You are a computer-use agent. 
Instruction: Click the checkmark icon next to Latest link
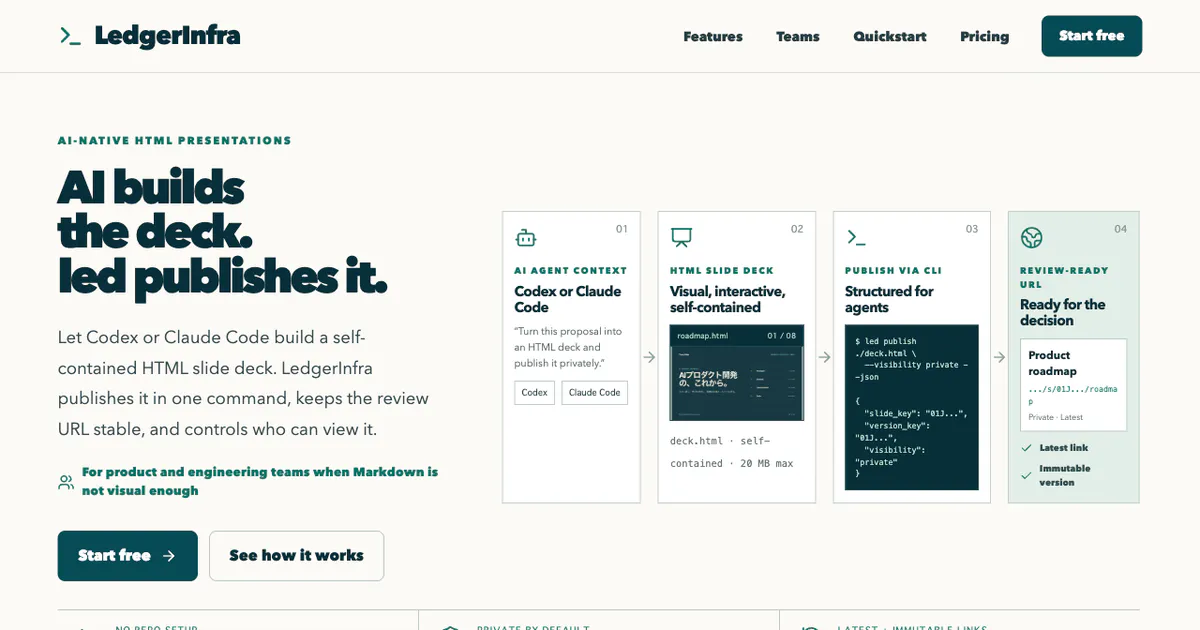pyautogui.click(x=1026, y=448)
